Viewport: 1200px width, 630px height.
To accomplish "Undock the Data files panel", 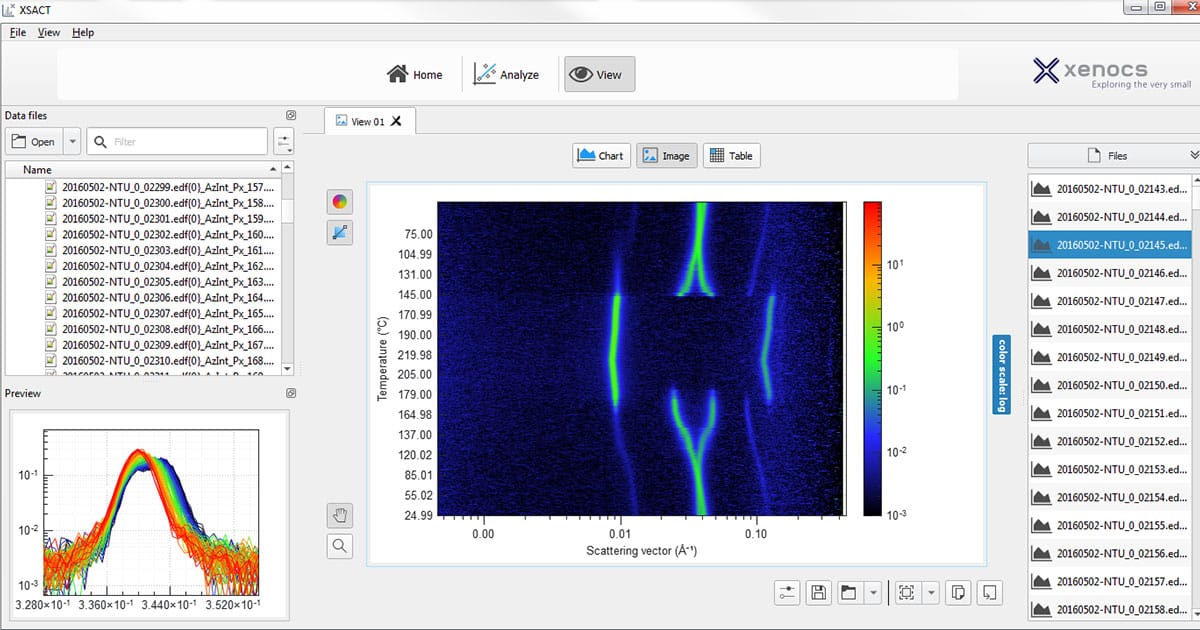I will point(291,116).
